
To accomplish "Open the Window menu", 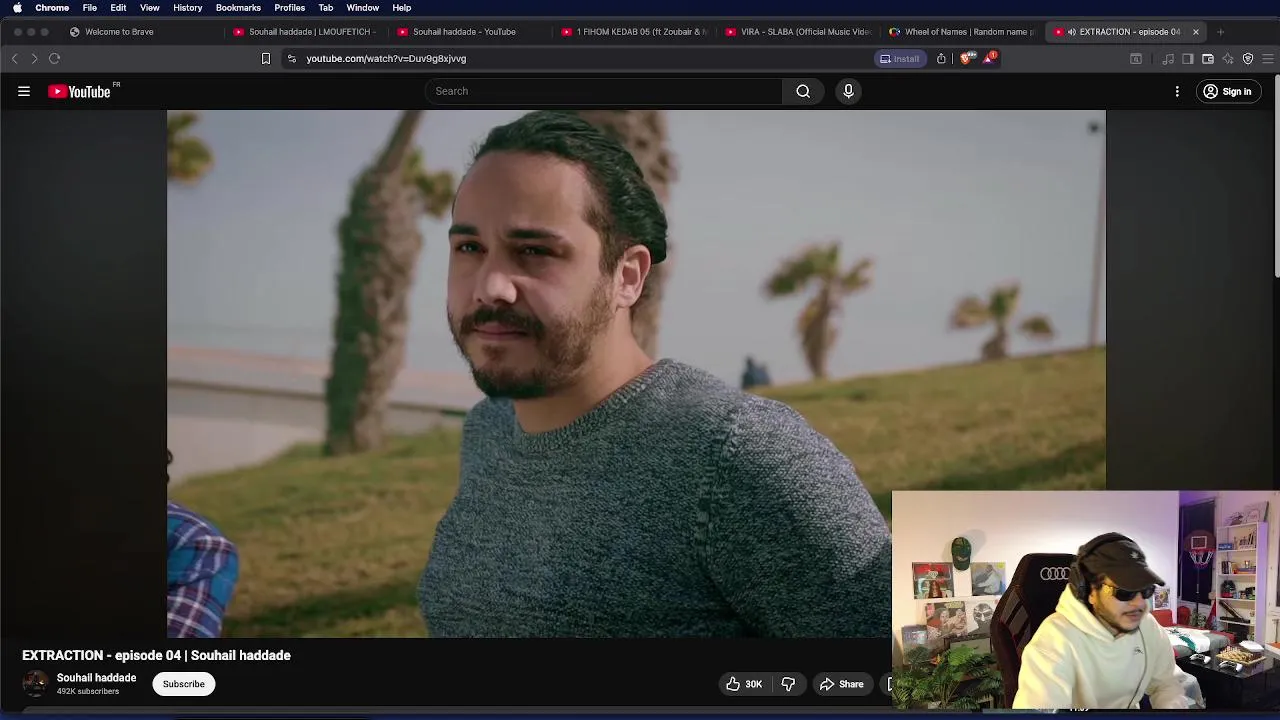I will (363, 8).
